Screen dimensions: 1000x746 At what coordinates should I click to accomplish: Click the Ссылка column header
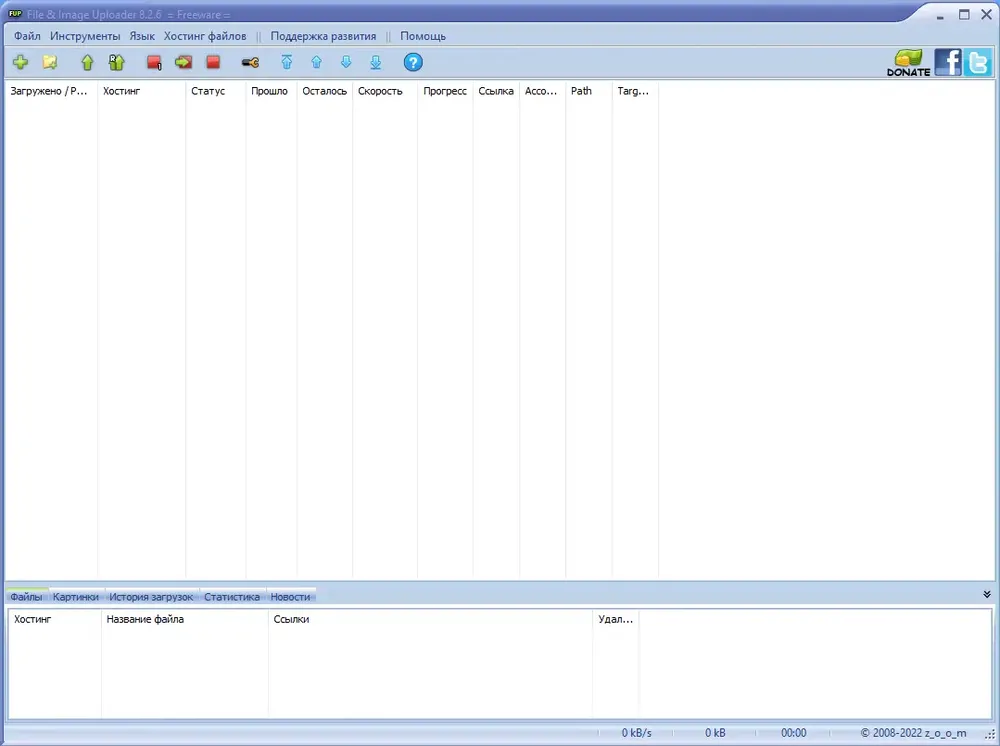[x=496, y=91]
